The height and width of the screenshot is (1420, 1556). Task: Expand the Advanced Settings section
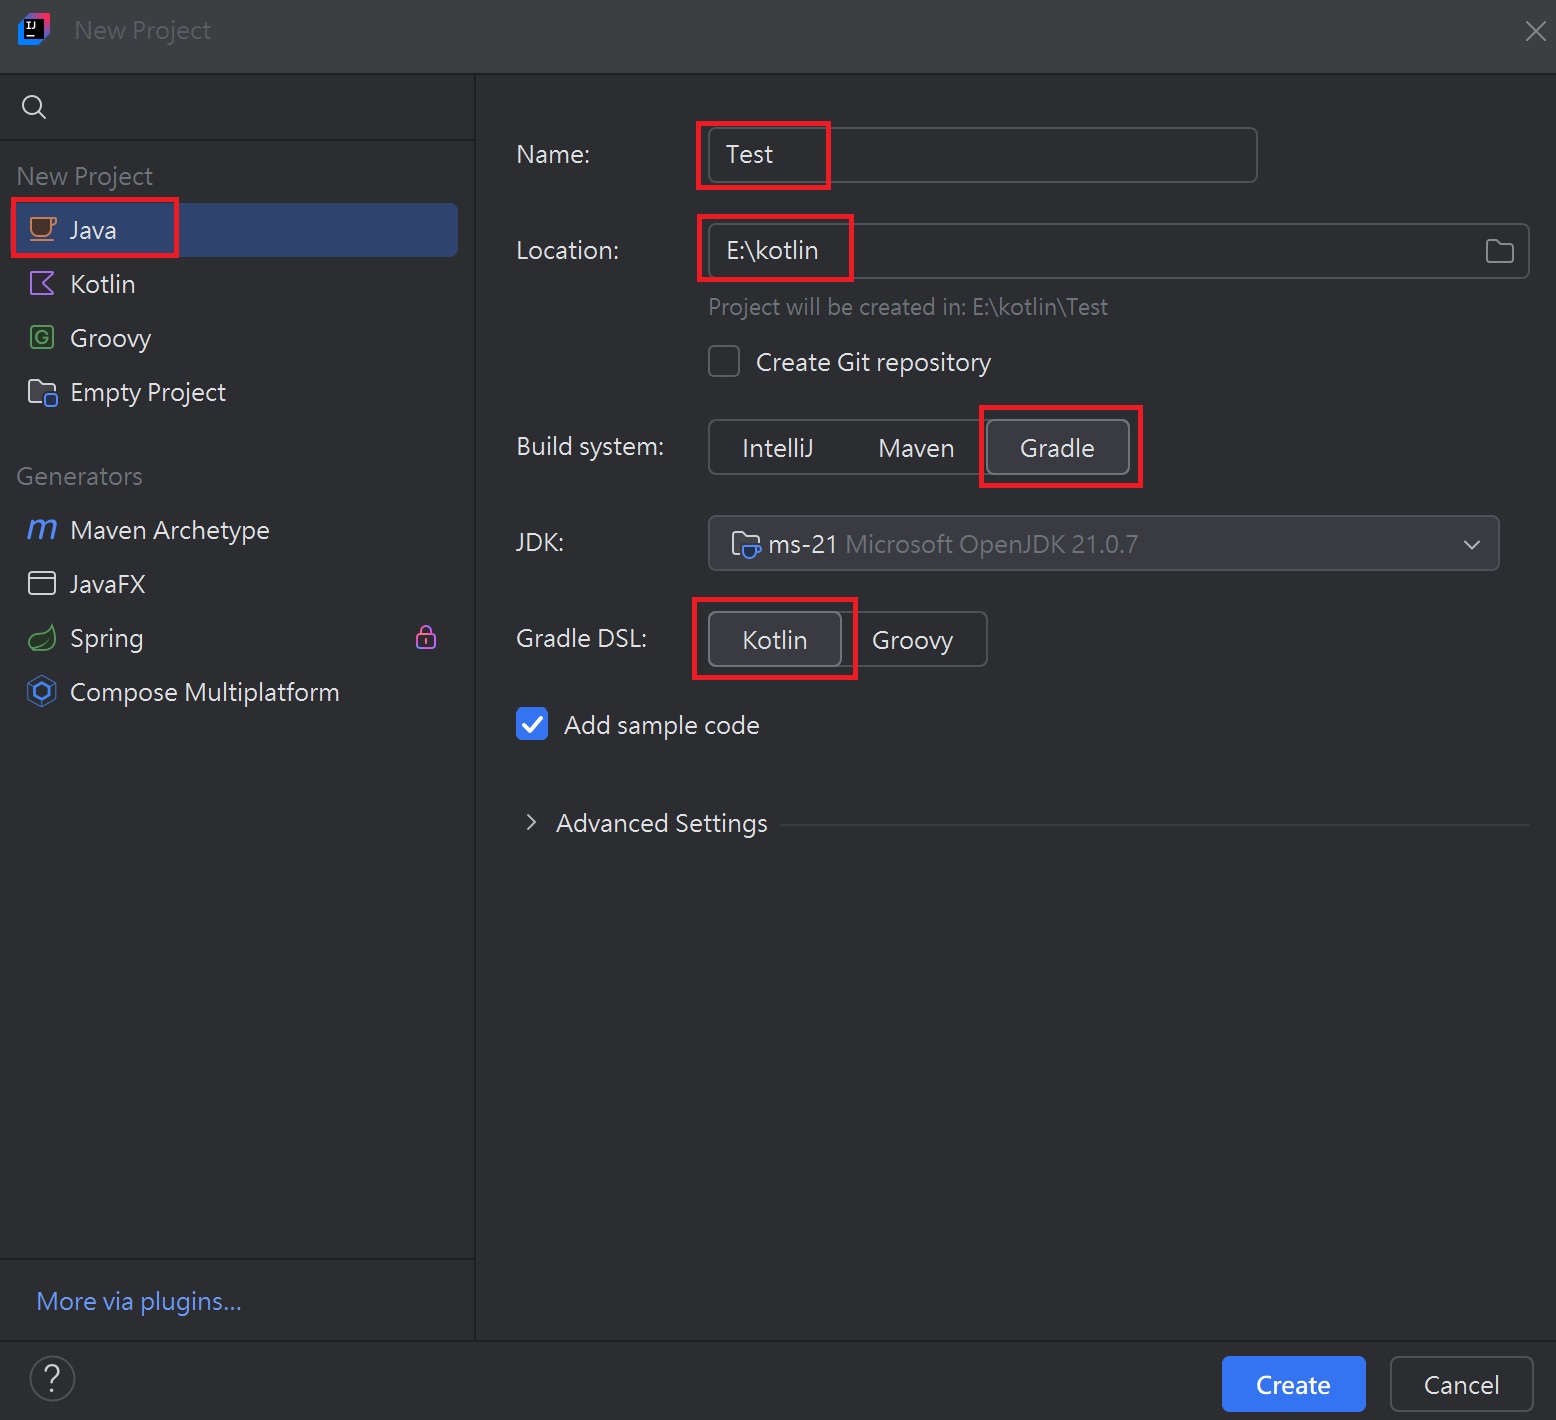[532, 823]
